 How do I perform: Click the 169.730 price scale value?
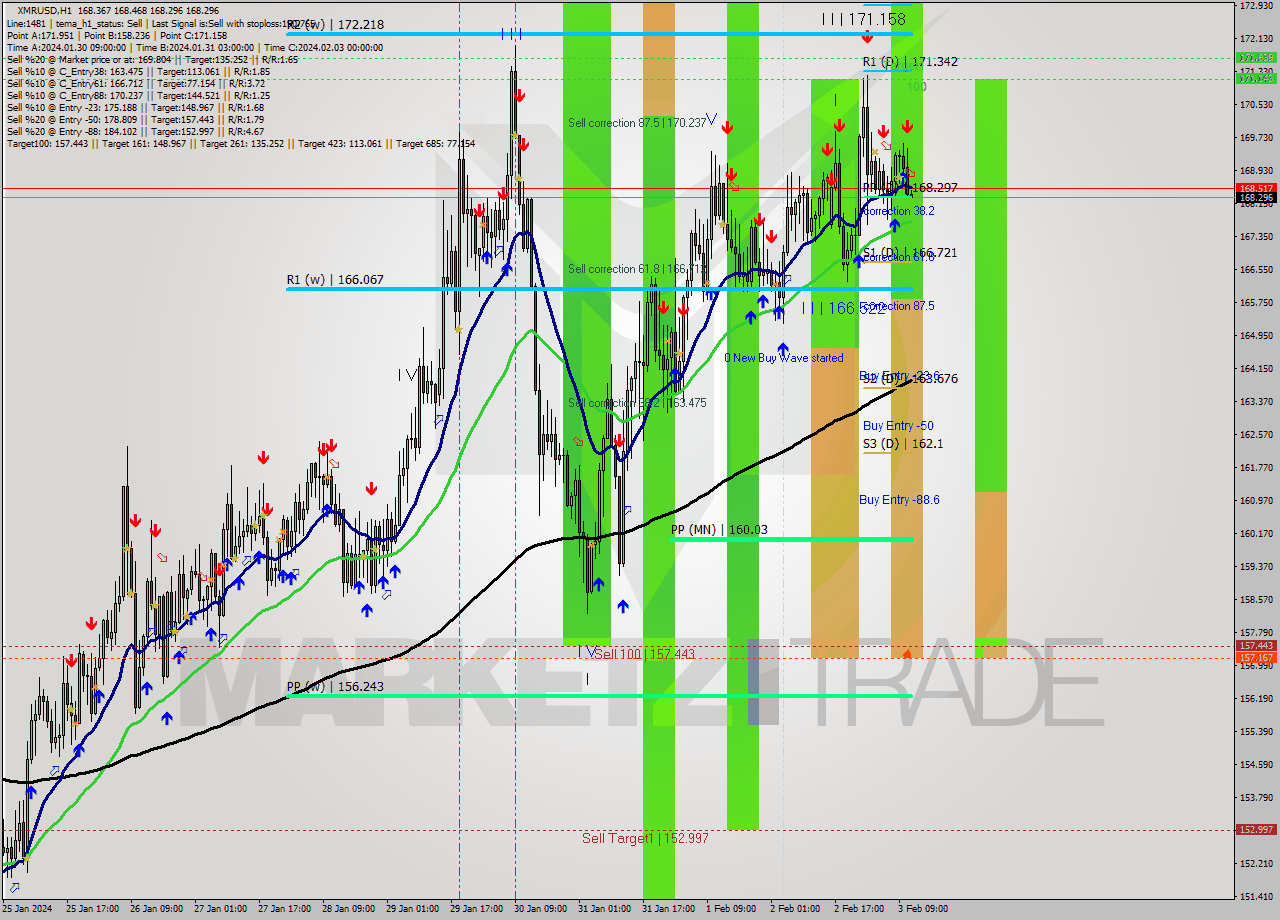1256,138
